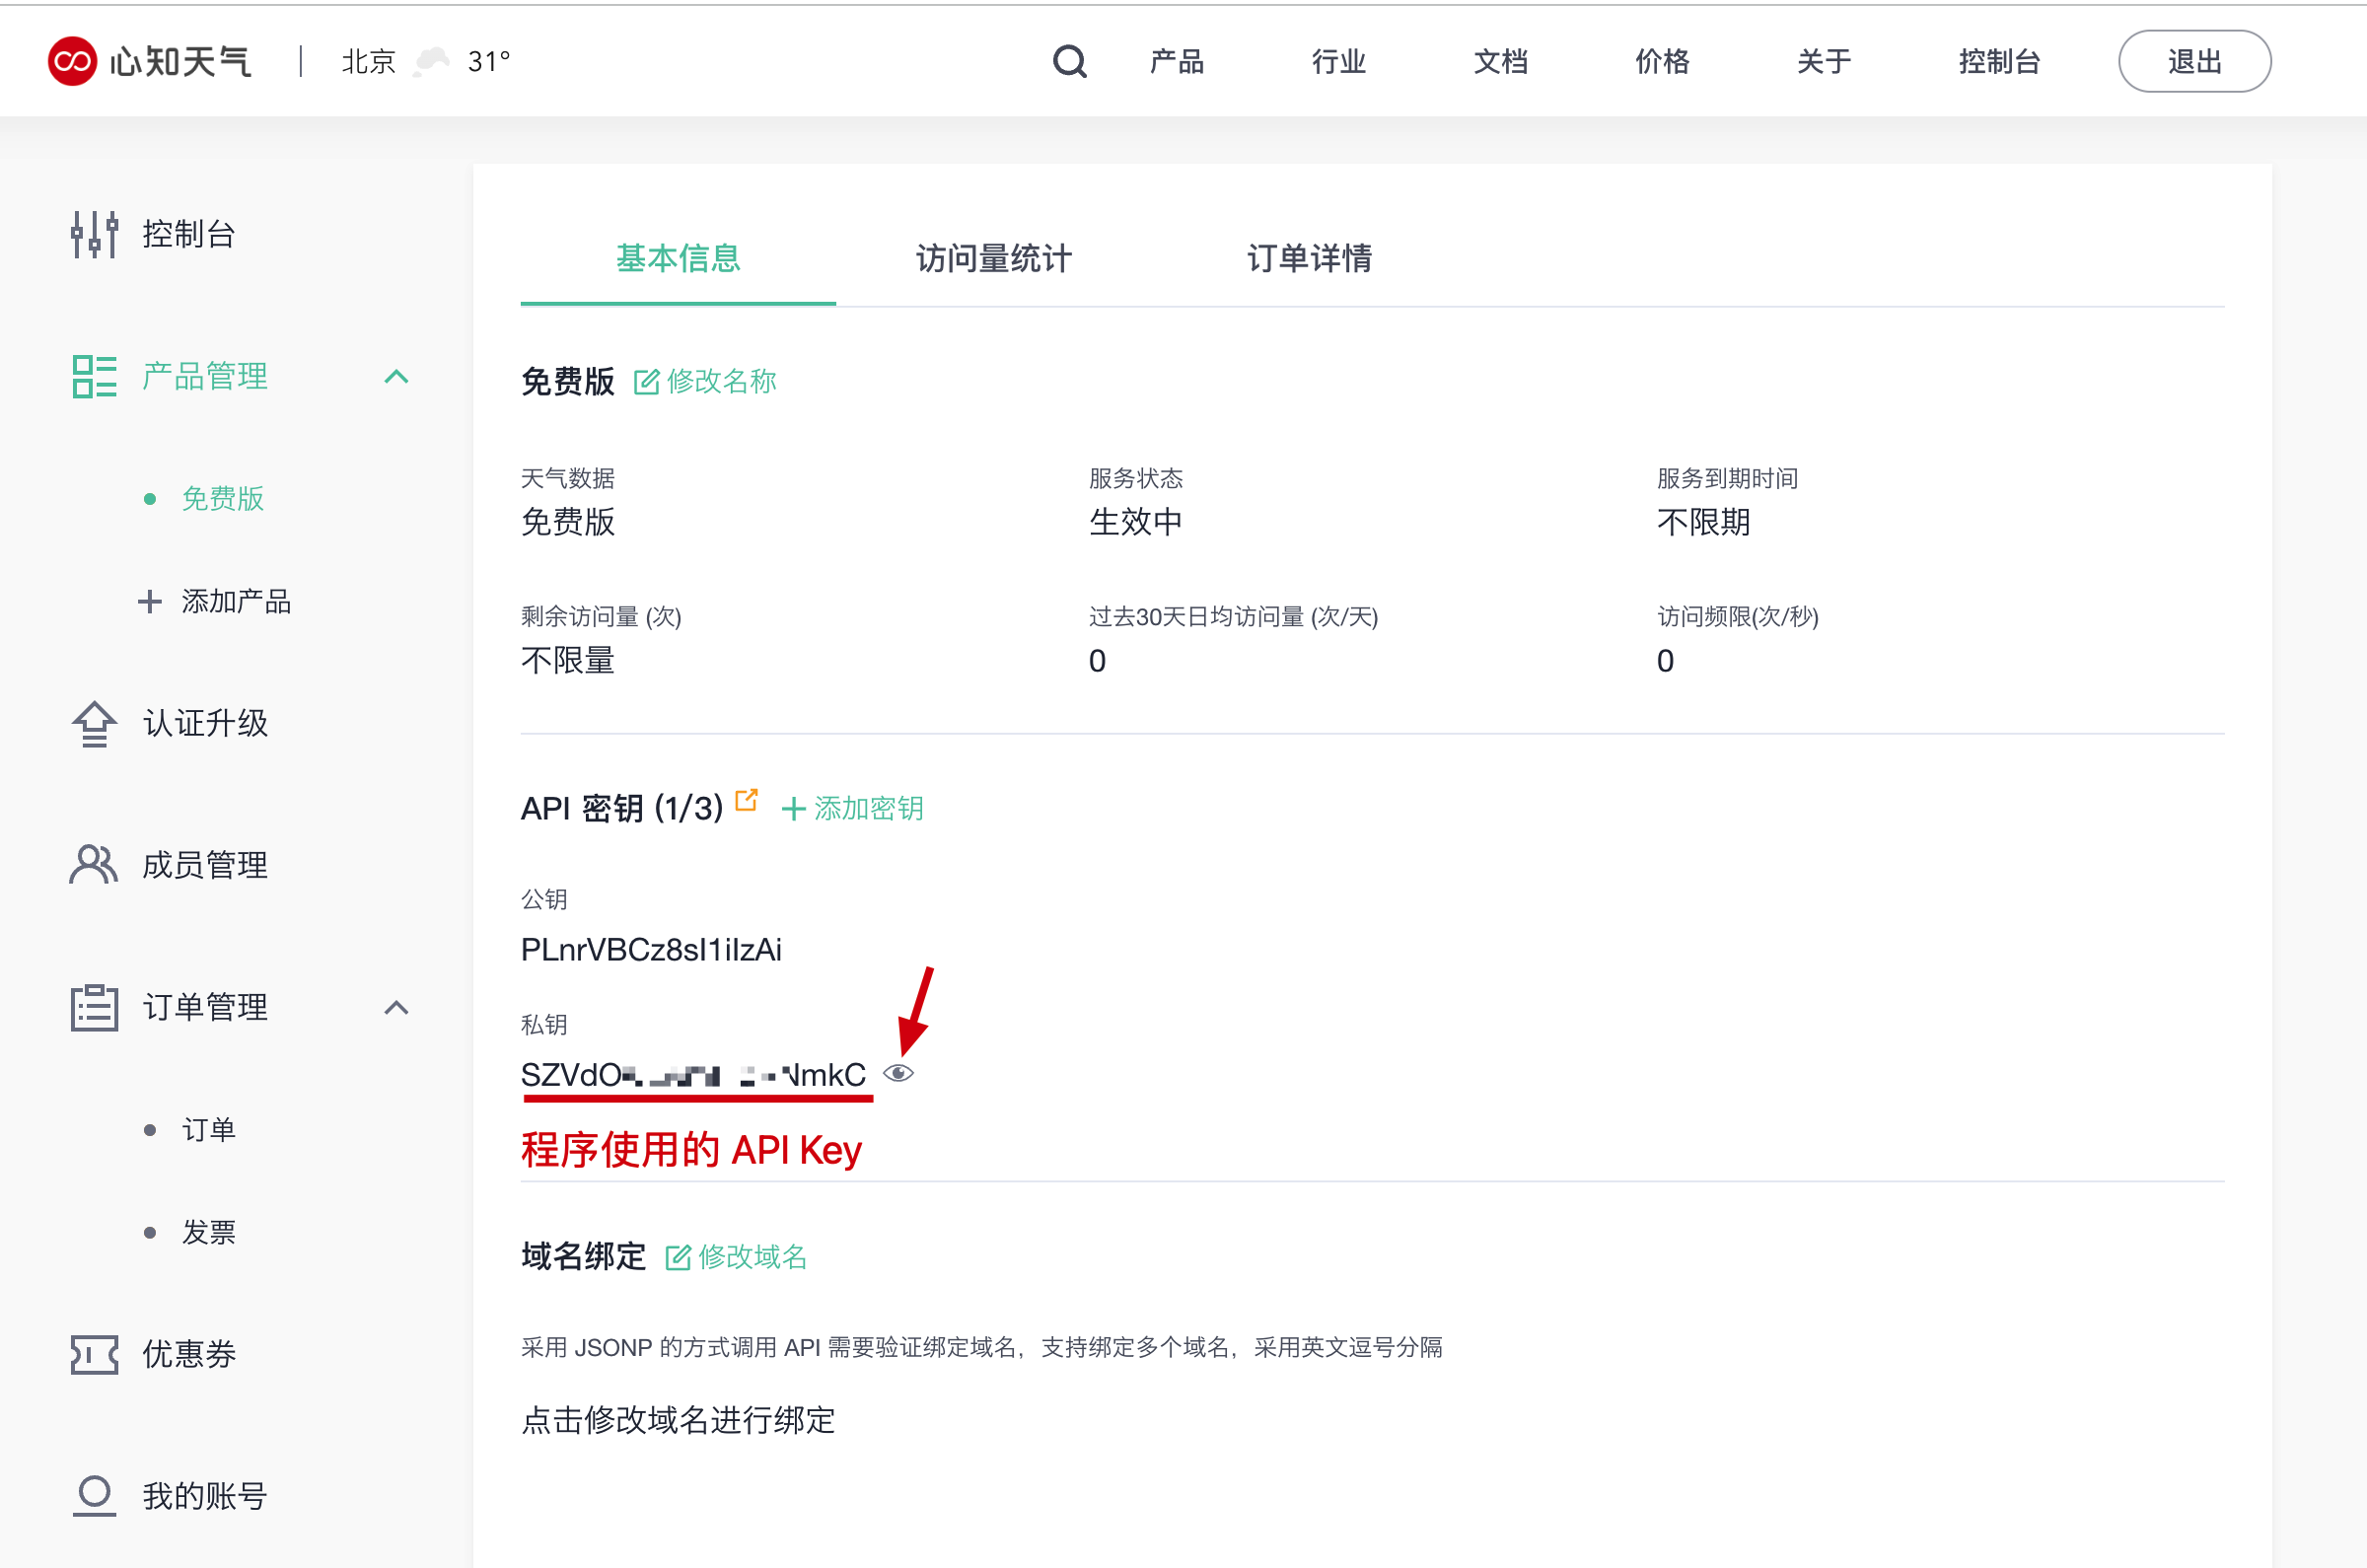Go to 控制台 in top navigation
The width and height of the screenshot is (2367, 1568).
[1999, 61]
